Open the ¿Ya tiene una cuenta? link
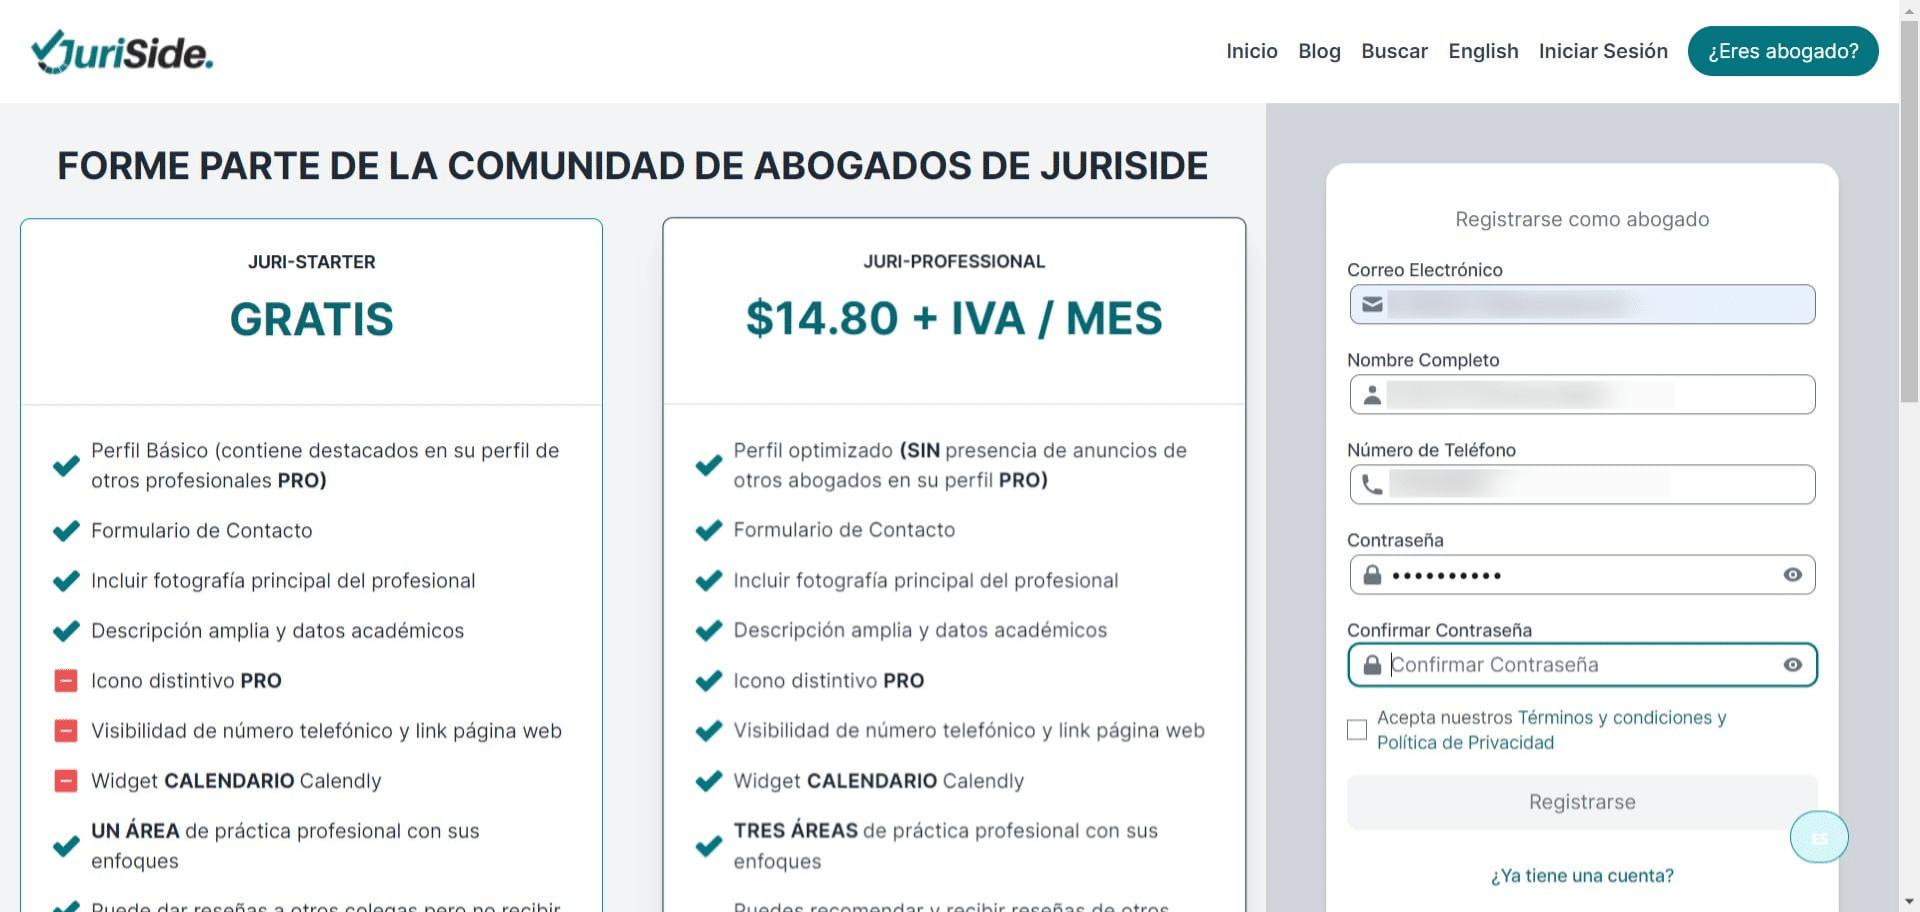The height and width of the screenshot is (912, 1920). click(1582, 875)
